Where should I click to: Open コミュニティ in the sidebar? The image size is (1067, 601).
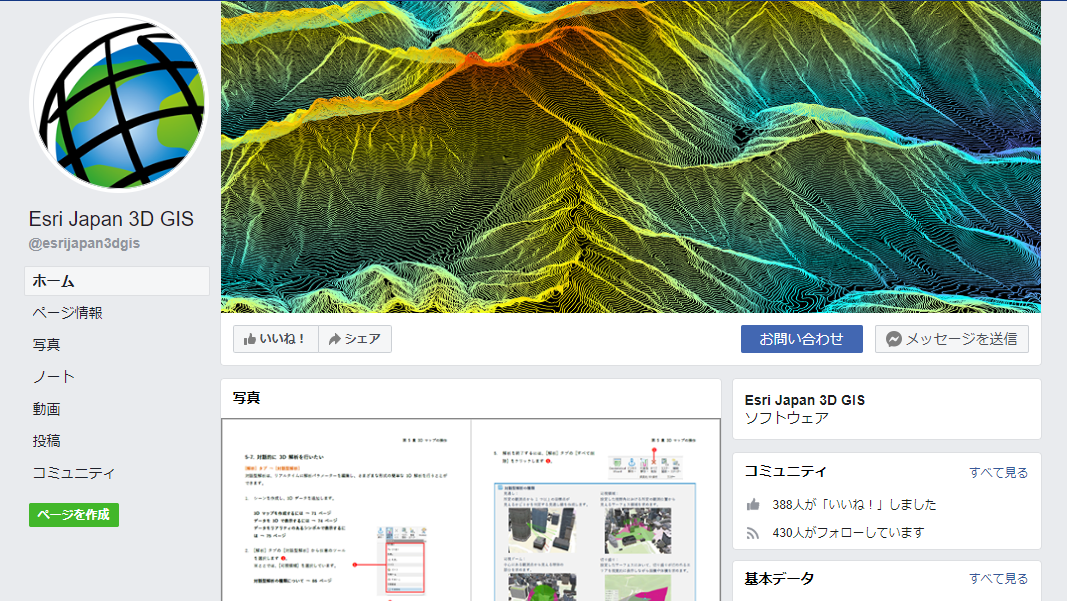pyautogui.click(x=74, y=473)
